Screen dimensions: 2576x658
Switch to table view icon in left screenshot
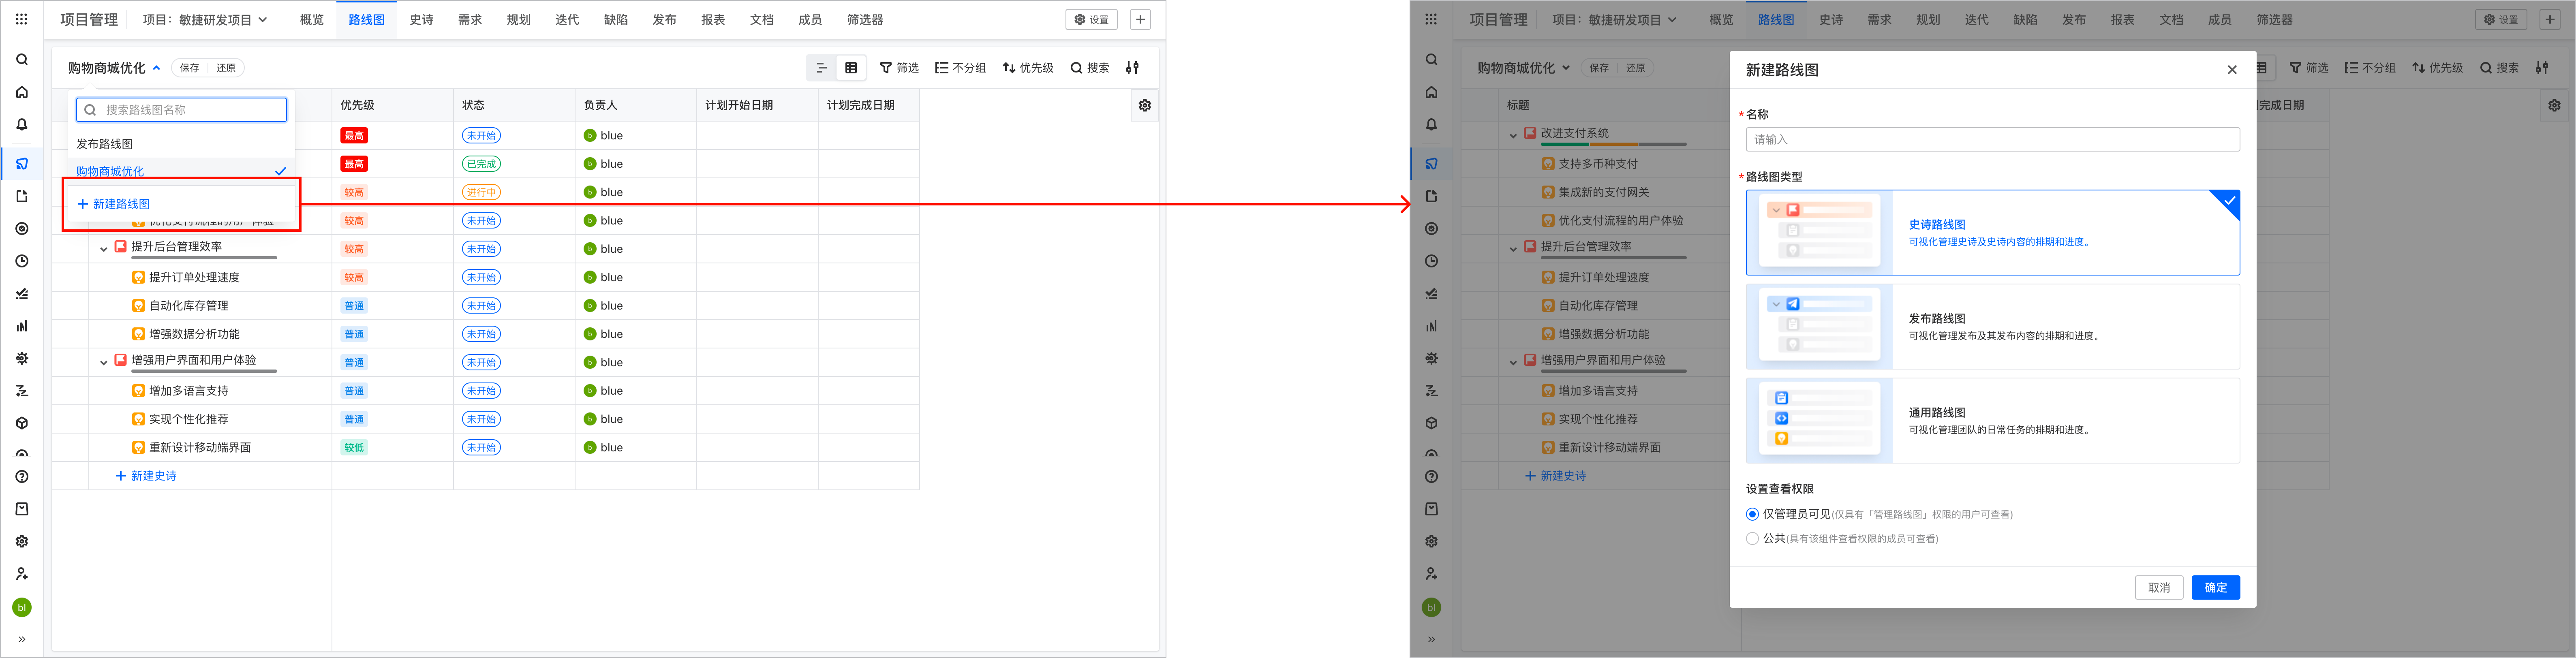[851, 68]
